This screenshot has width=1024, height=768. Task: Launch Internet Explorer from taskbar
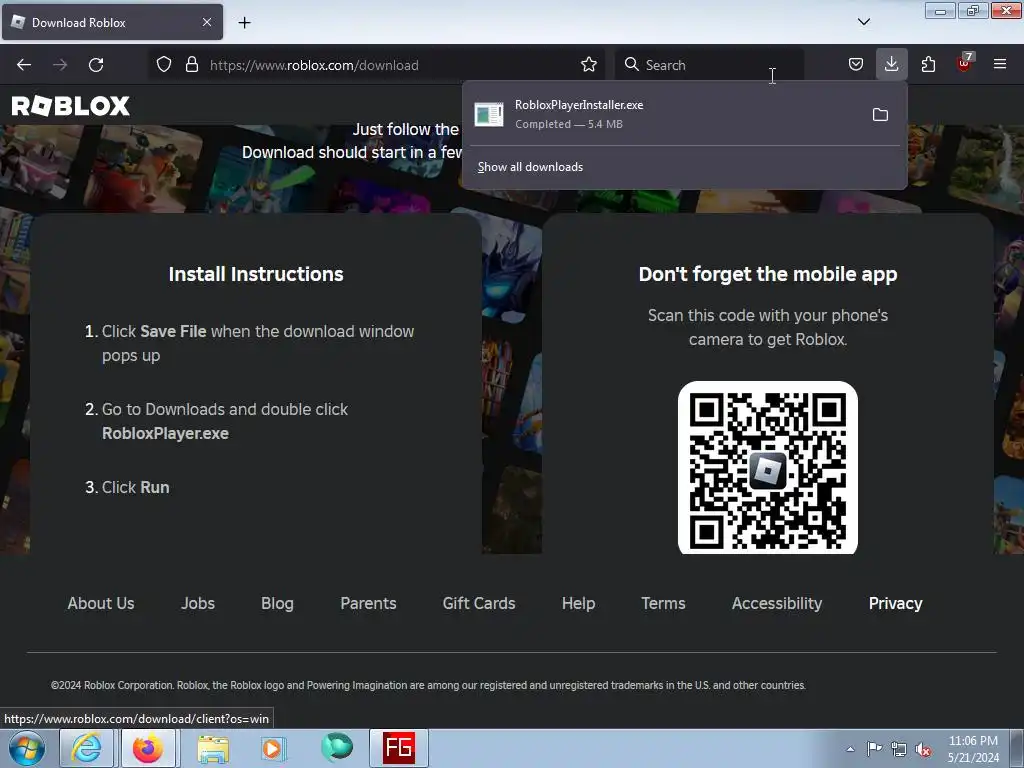tap(86, 748)
